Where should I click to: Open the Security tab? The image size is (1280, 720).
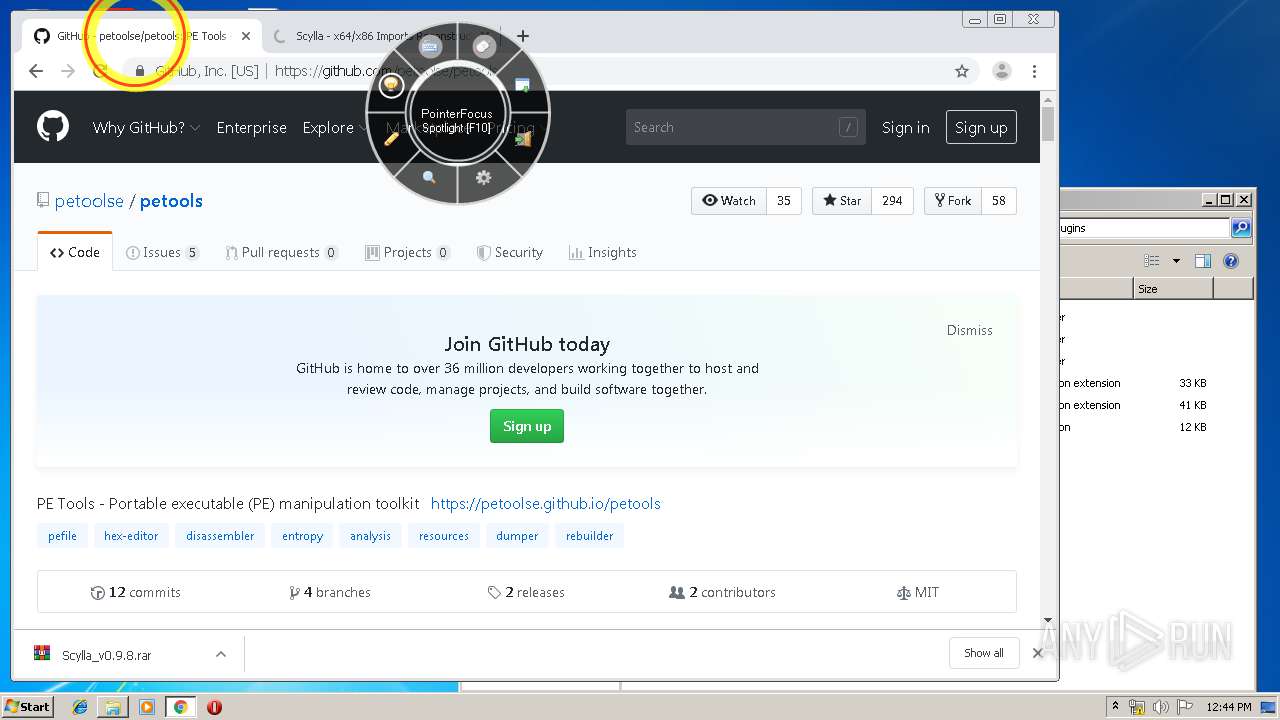click(510, 252)
